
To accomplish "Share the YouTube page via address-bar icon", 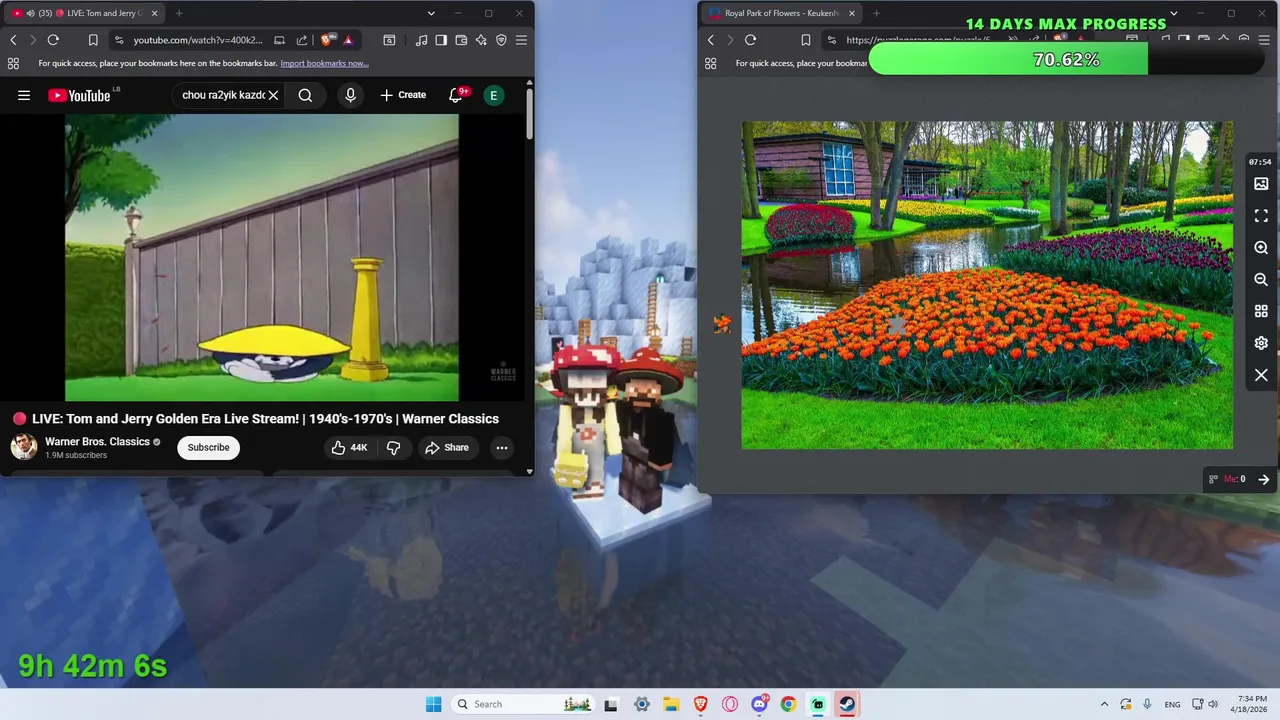I will pyautogui.click(x=302, y=40).
